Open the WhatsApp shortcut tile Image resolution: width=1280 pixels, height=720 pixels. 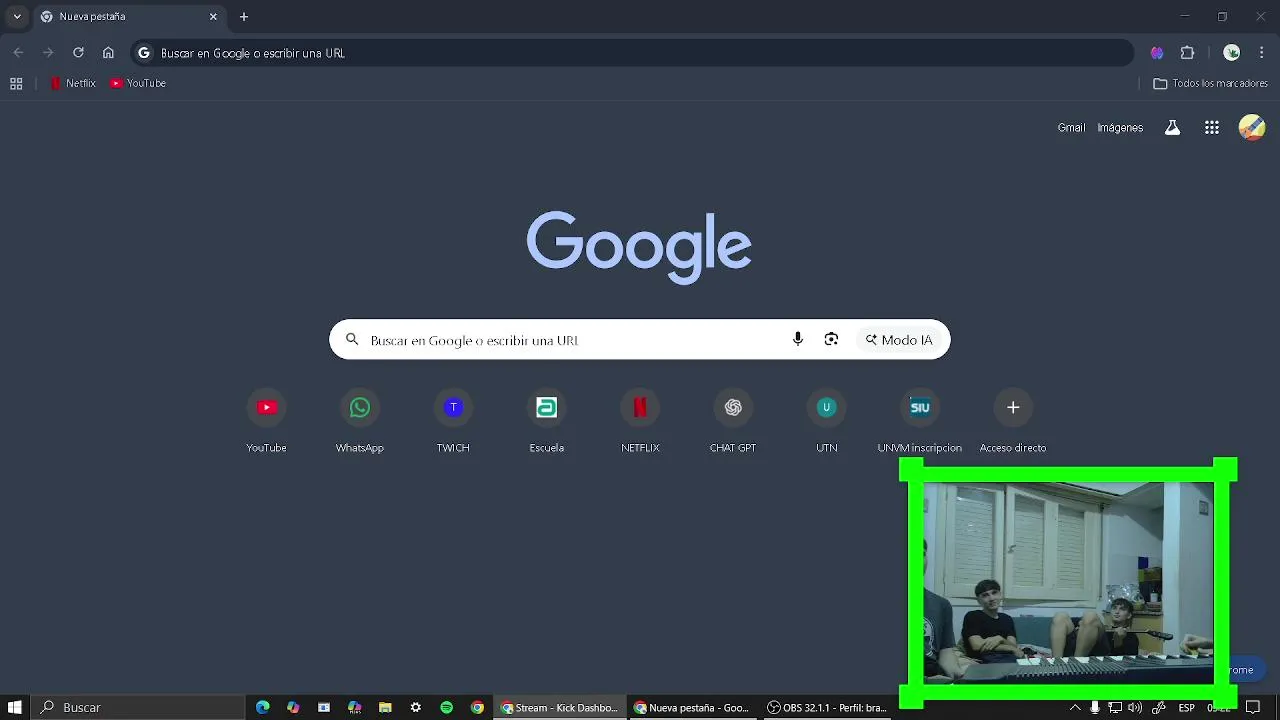point(359,420)
